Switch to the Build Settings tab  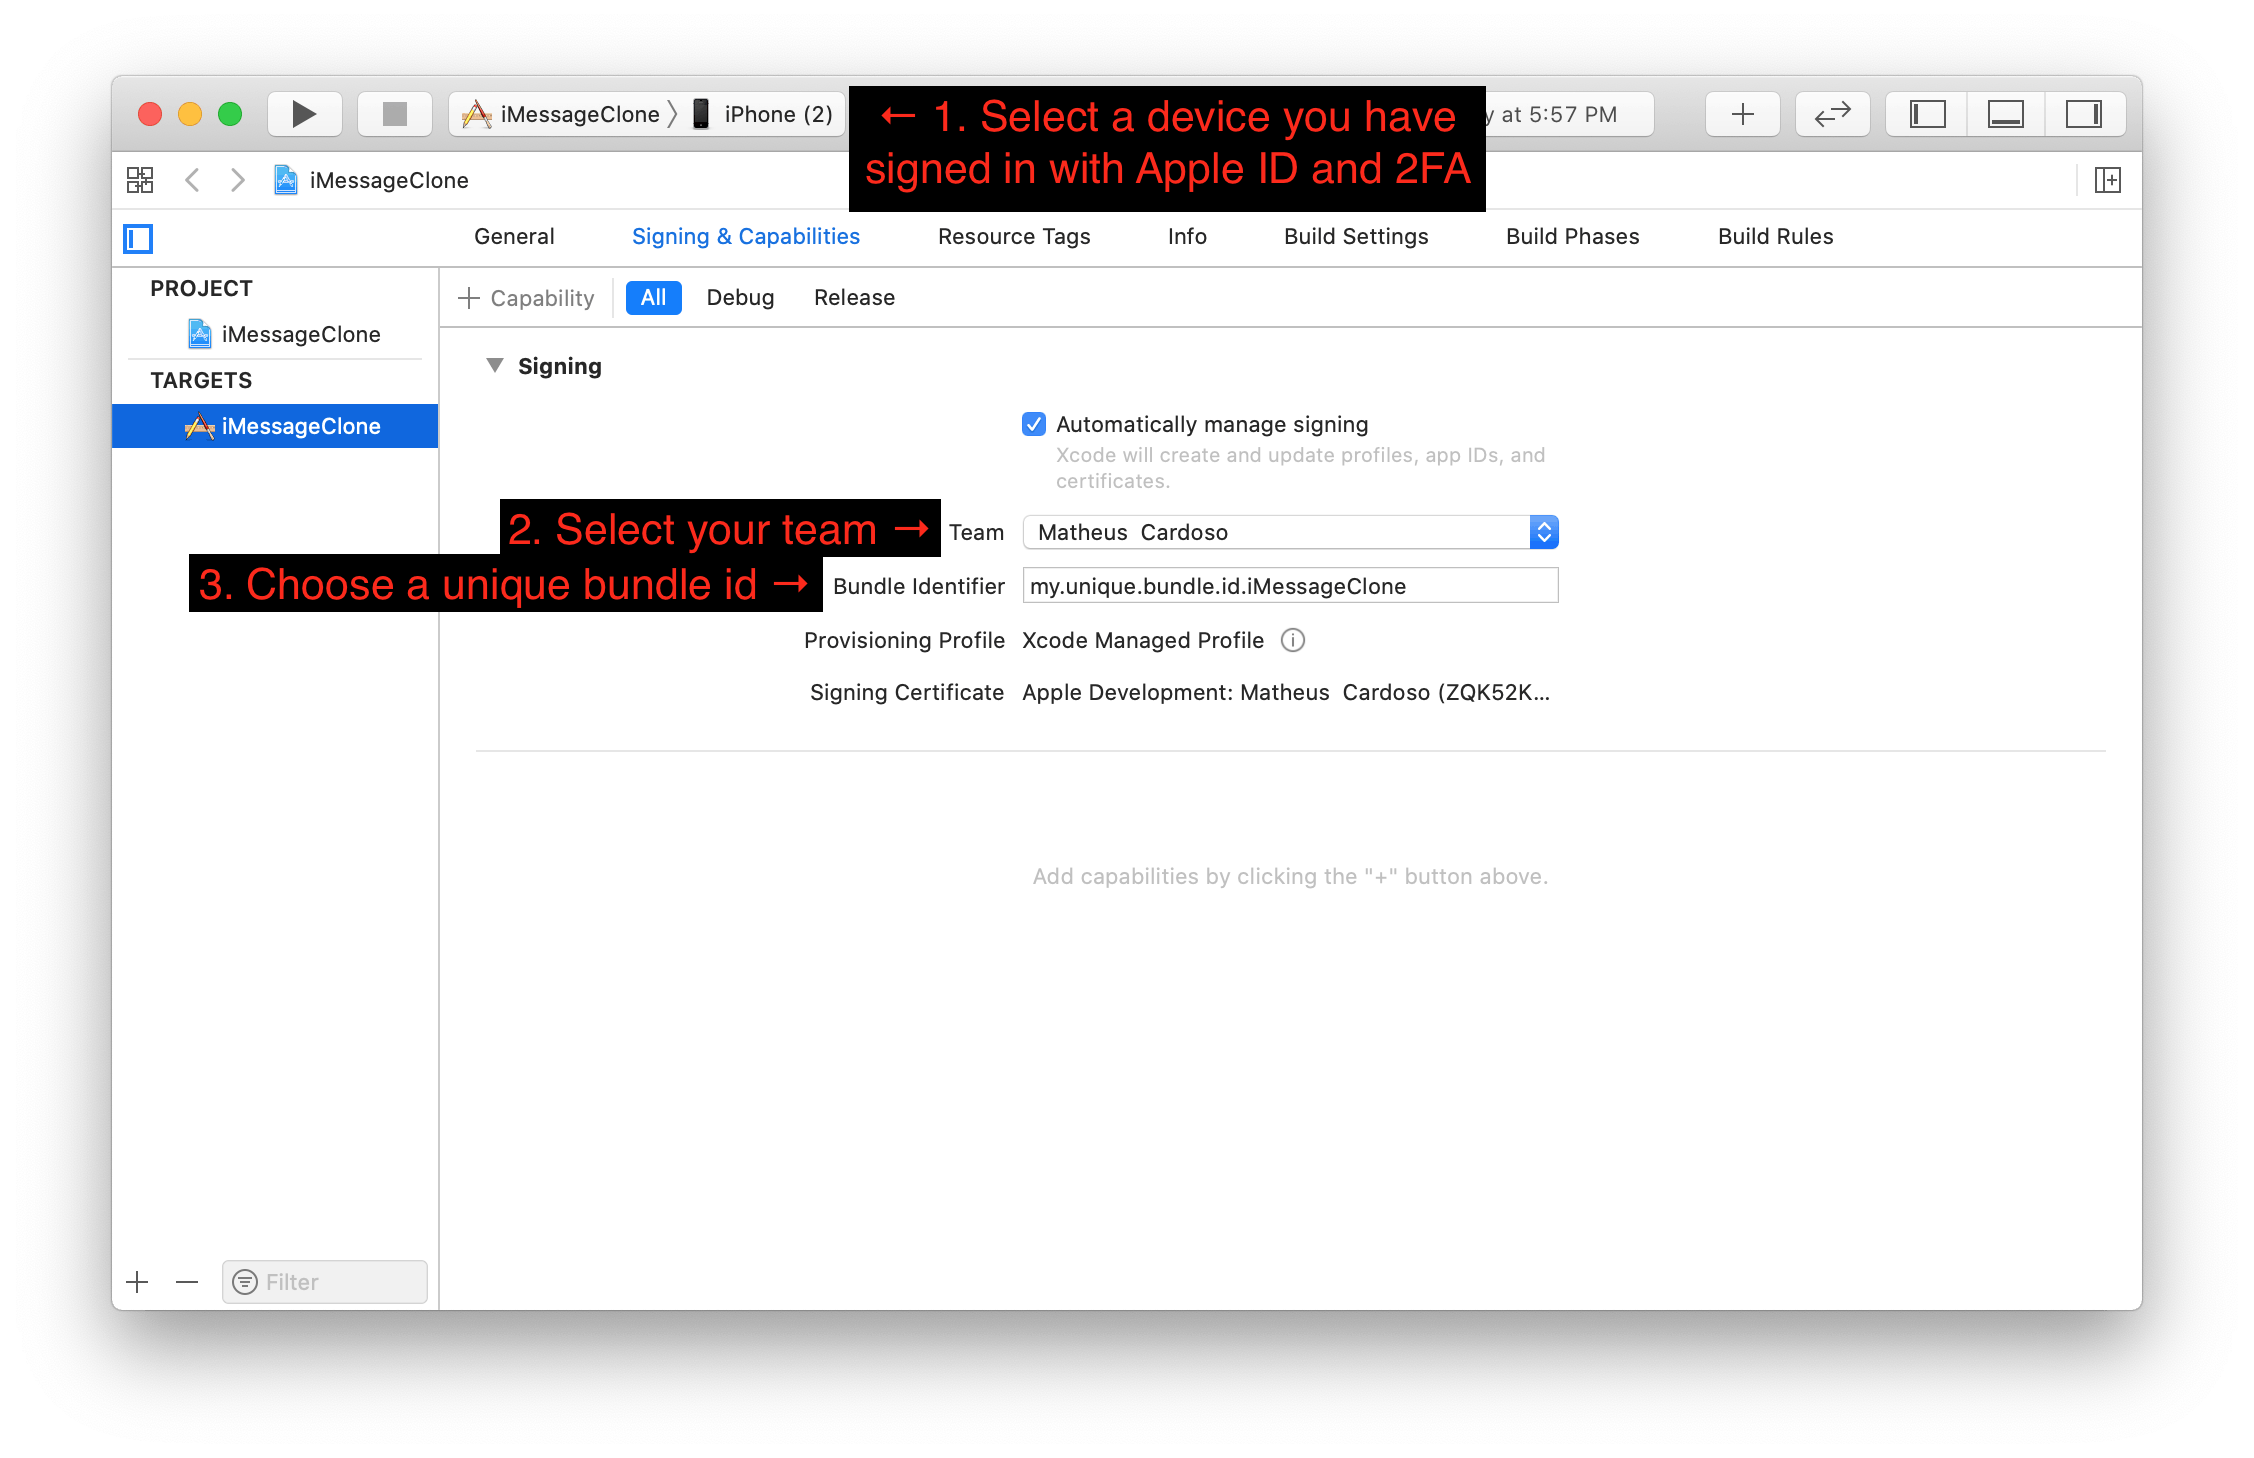[x=1355, y=237]
